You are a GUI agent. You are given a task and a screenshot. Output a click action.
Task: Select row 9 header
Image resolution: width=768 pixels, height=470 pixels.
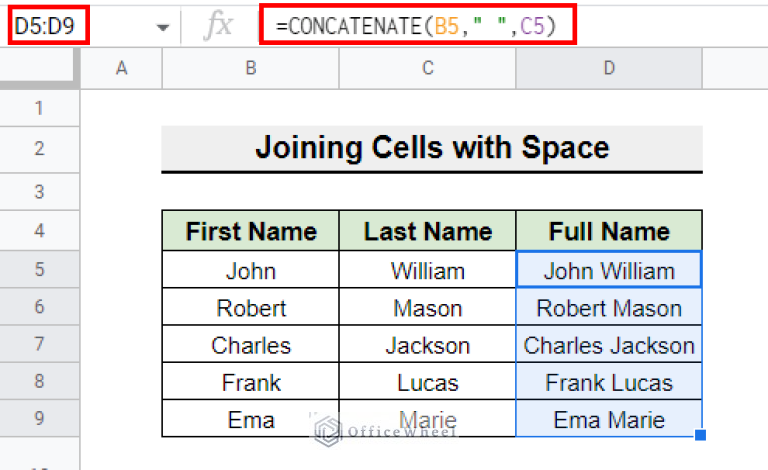pos(39,418)
